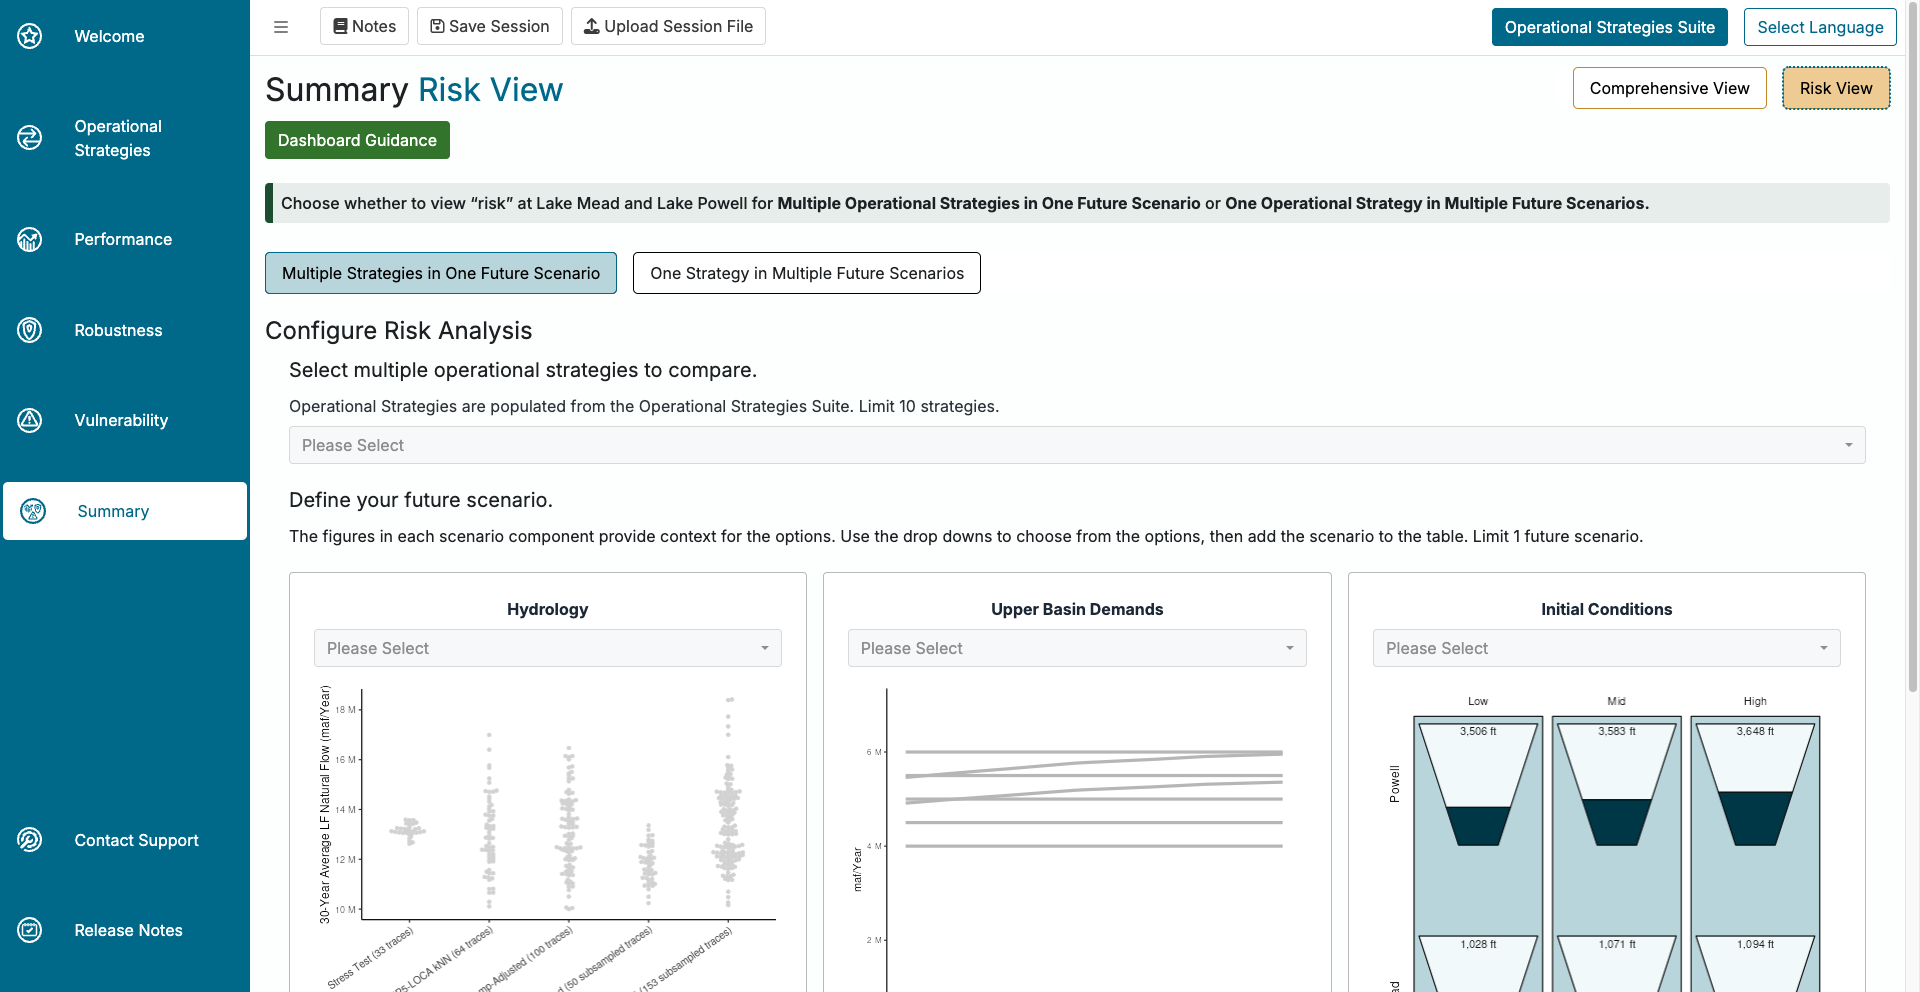Viewport: 1920px width, 992px height.
Task: Click the Hydrology scatter plot
Action: tap(548, 838)
